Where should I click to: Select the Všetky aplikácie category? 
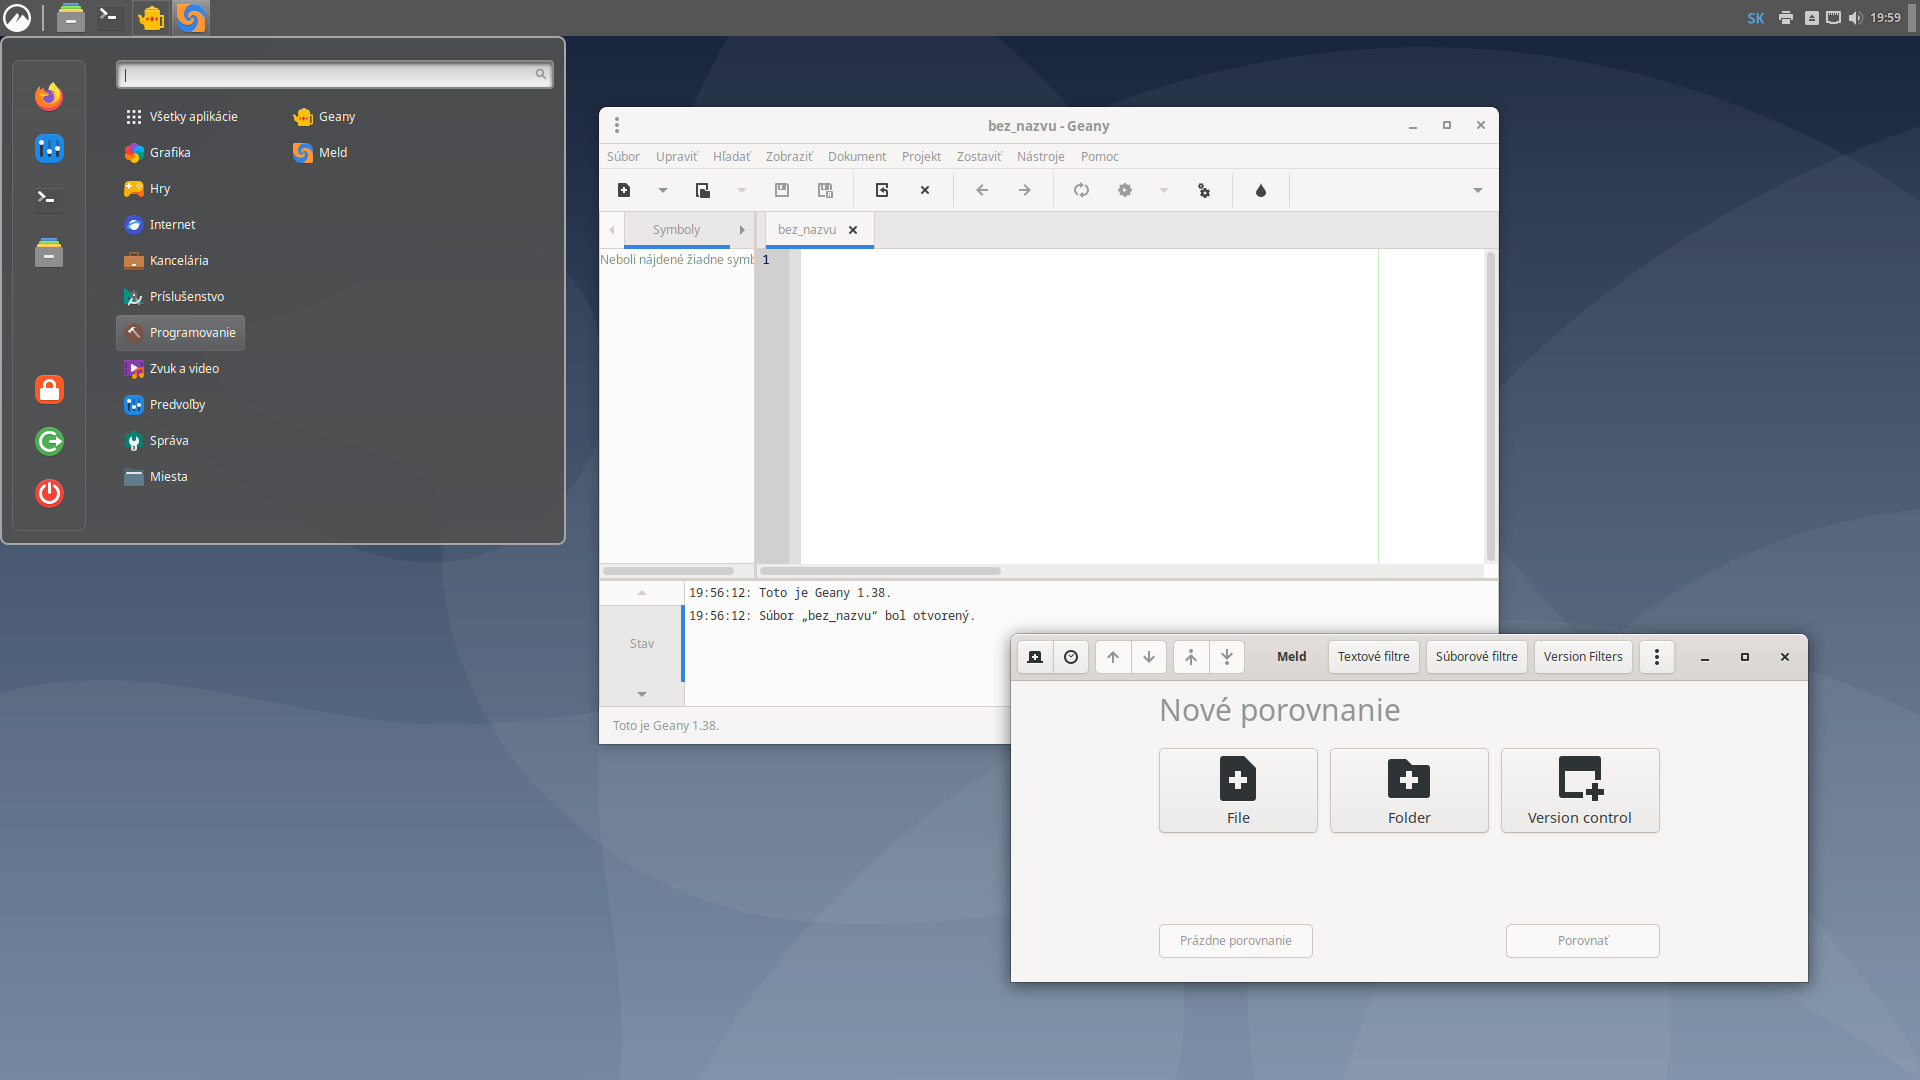tap(181, 117)
